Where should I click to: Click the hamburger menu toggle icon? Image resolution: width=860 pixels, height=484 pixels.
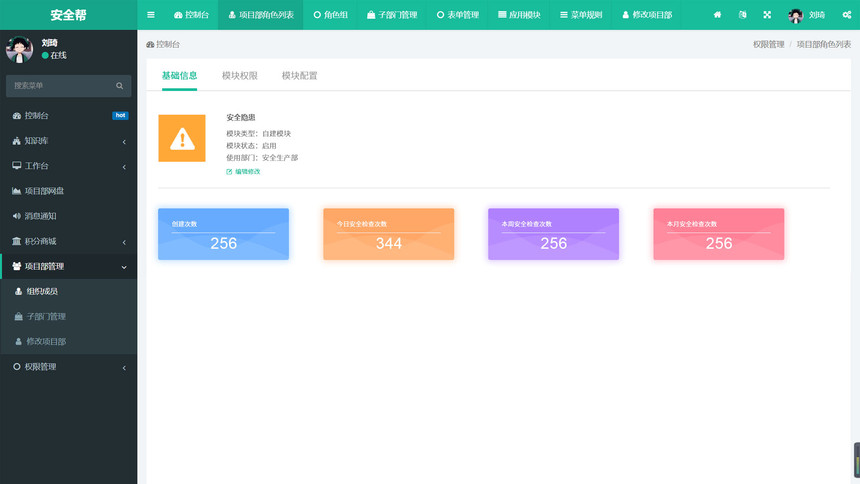click(x=151, y=15)
